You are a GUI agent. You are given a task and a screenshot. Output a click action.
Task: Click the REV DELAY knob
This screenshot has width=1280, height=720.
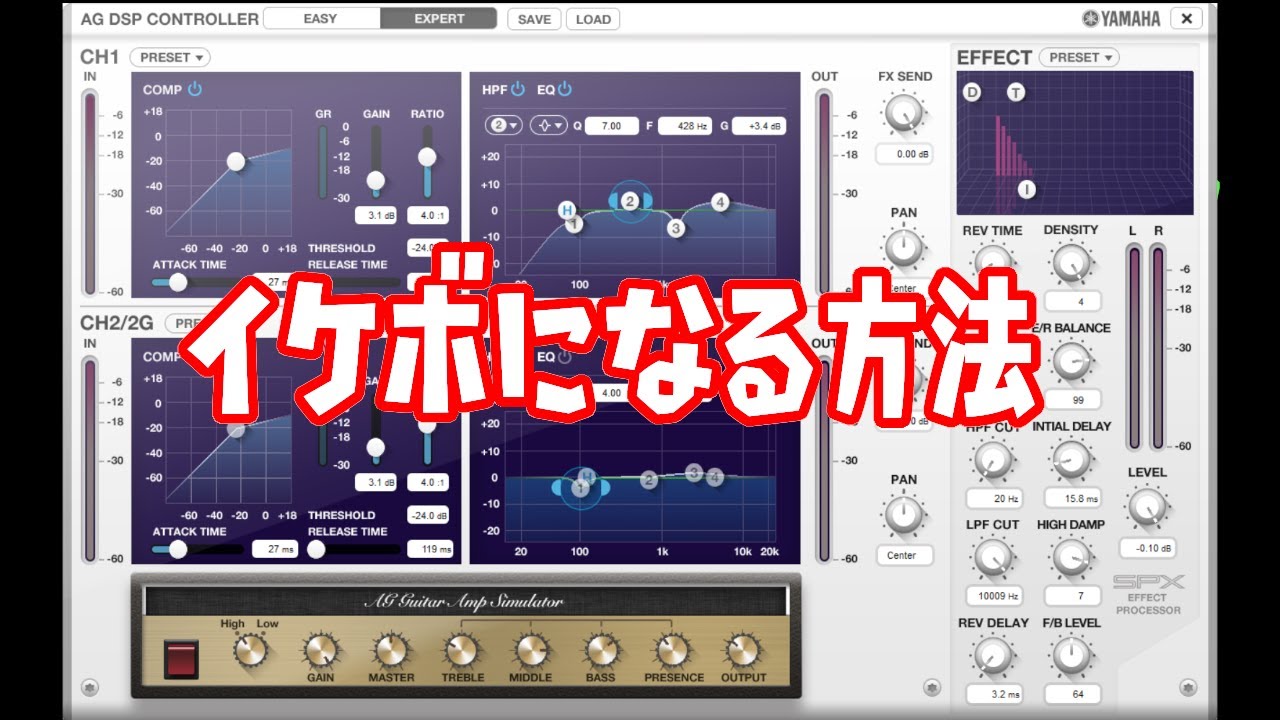(x=992, y=655)
